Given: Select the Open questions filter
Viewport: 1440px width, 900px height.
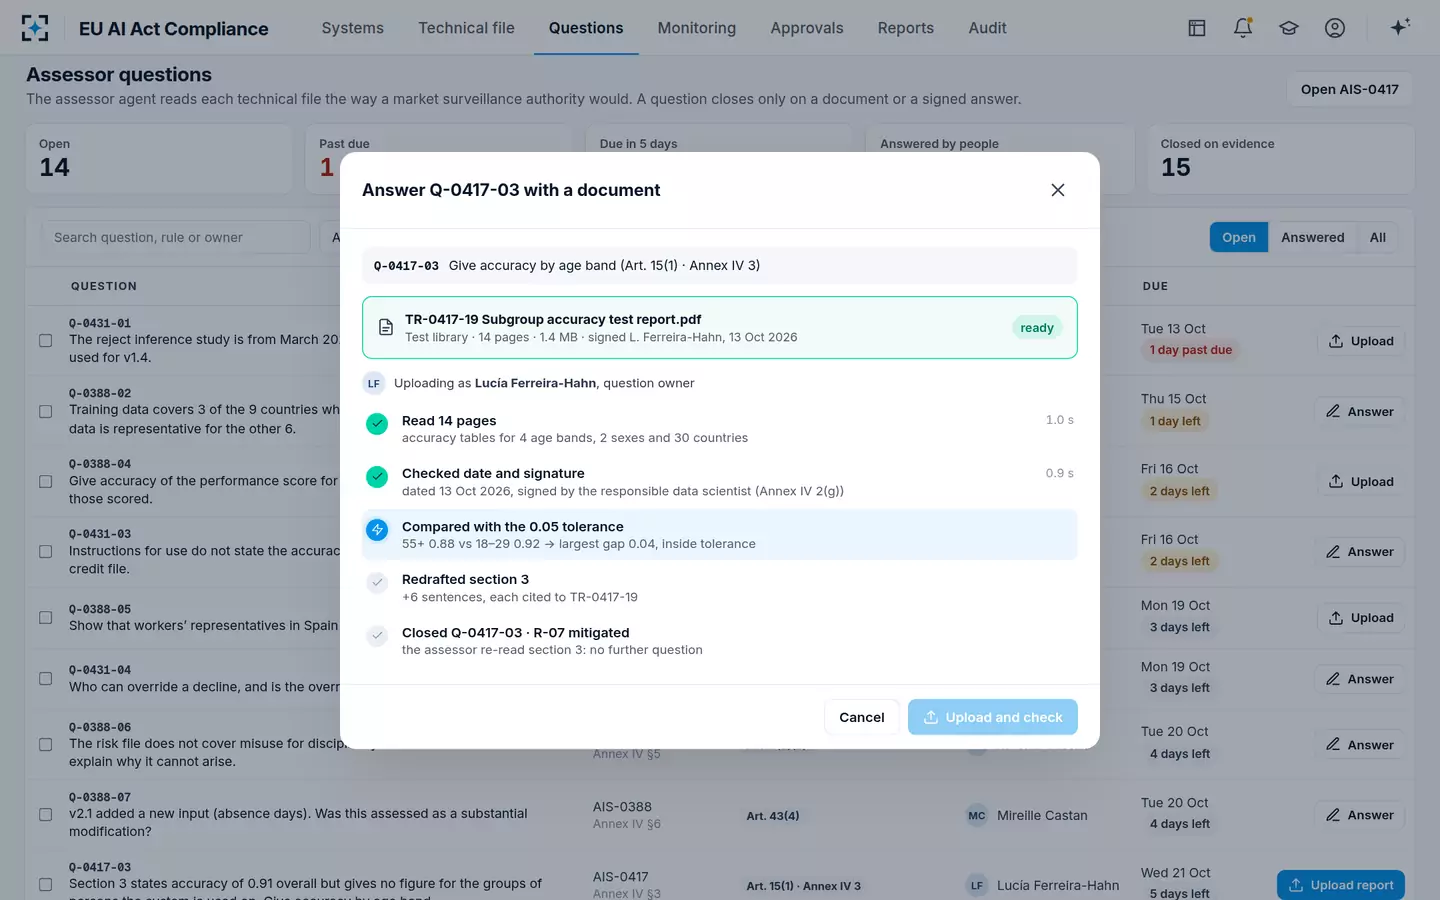Looking at the screenshot, I should 1239,237.
